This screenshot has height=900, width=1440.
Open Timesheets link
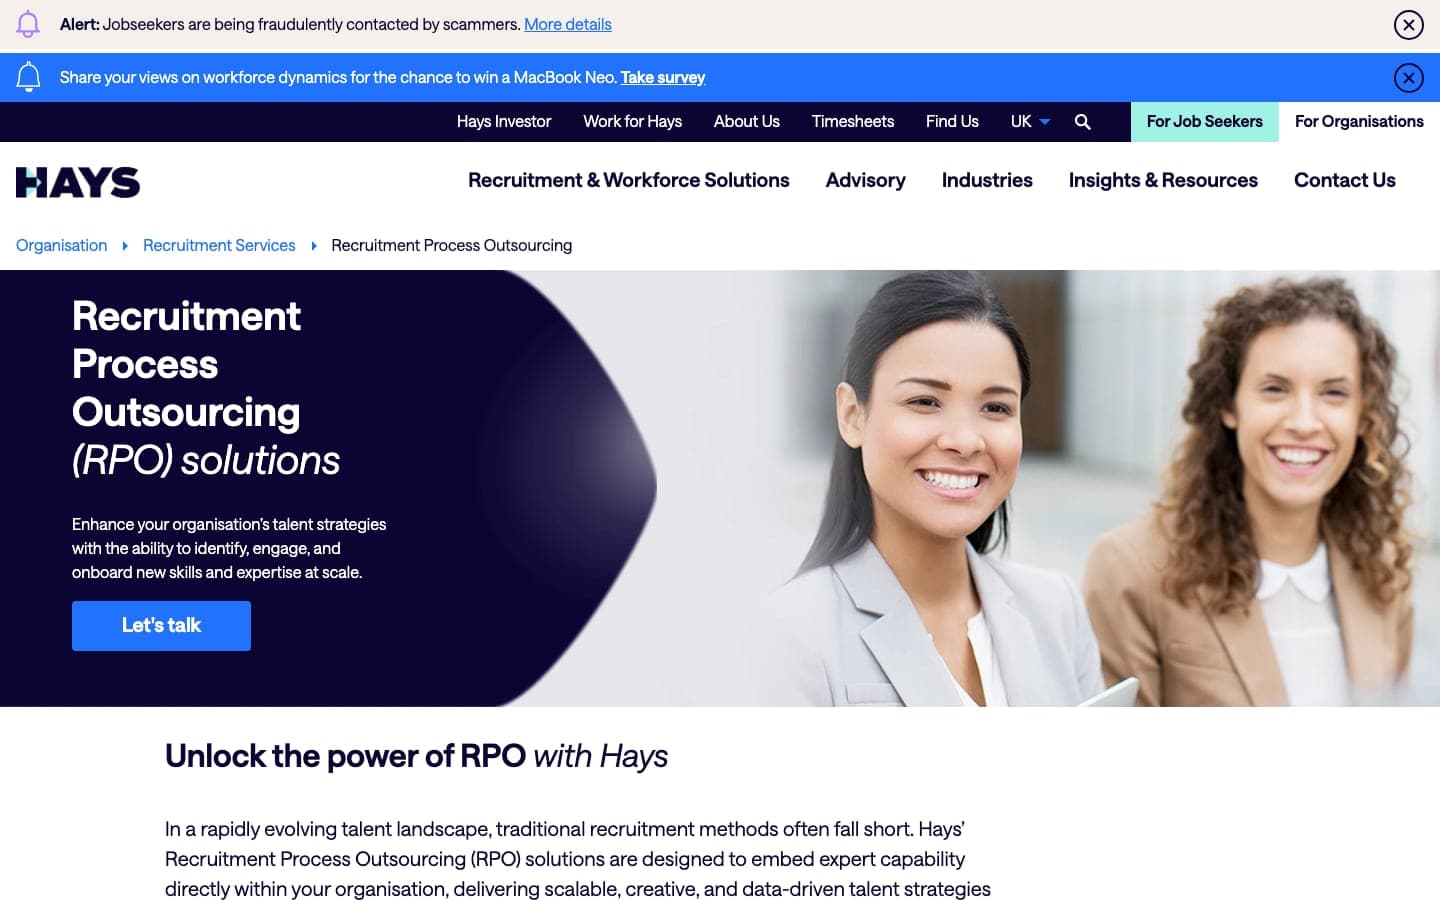pyautogui.click(x=852, y=121)
